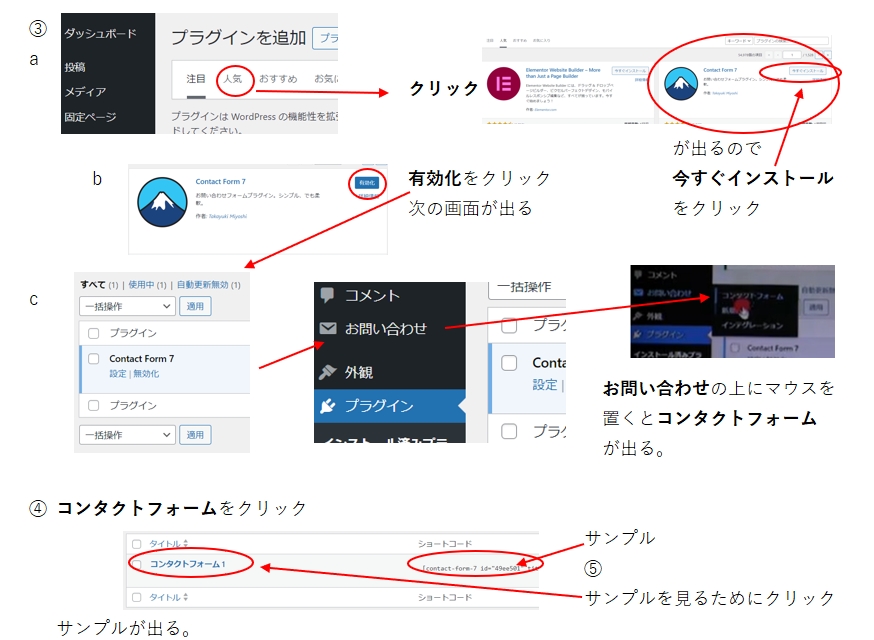
Task: Open the コンタクトフォーム 1 link
Action: click(188, 564)
